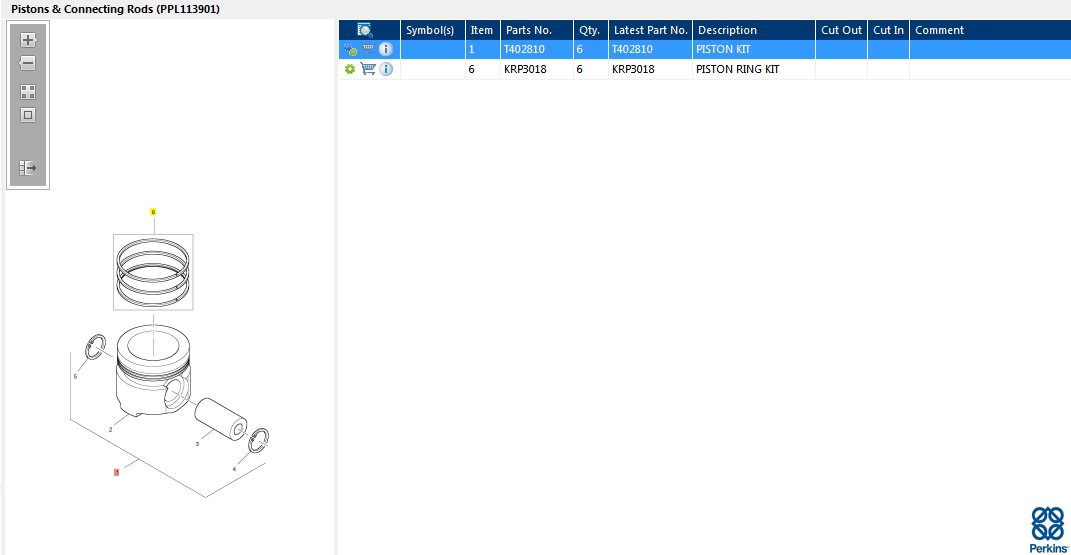
Task: Sort by Parts No. column header
Action: coord(537,30)
